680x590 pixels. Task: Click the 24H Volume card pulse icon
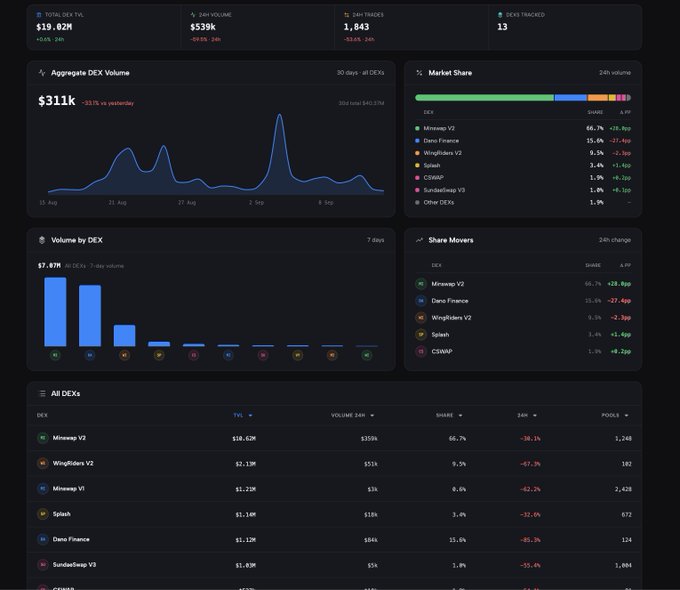[x=193, y=15]
